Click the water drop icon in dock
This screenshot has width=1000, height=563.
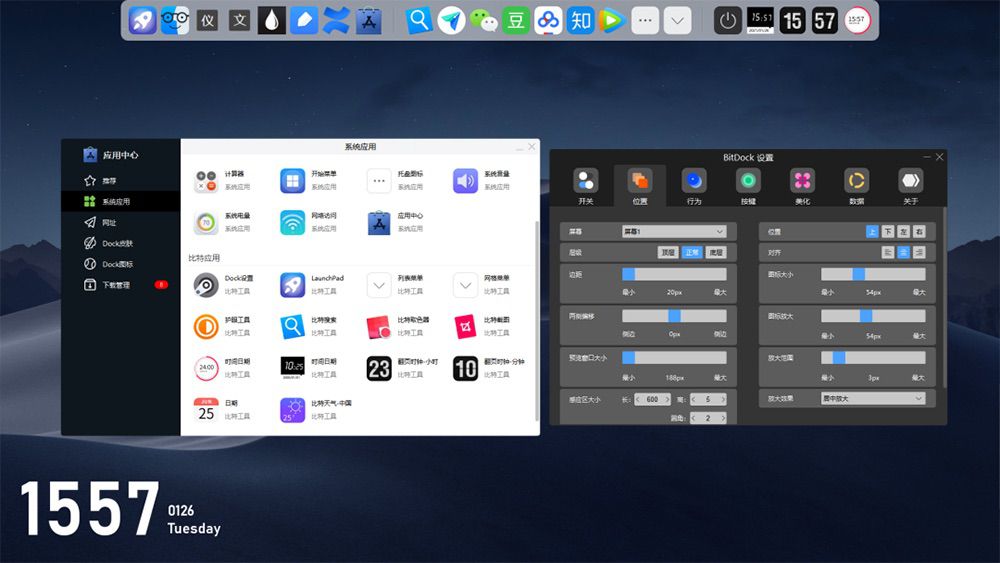(x=272, y=21)
